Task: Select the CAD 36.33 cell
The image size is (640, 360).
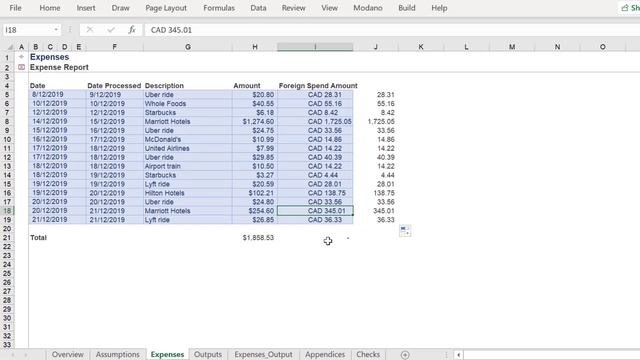Action: pyautogui.click(x=315, y=220)
